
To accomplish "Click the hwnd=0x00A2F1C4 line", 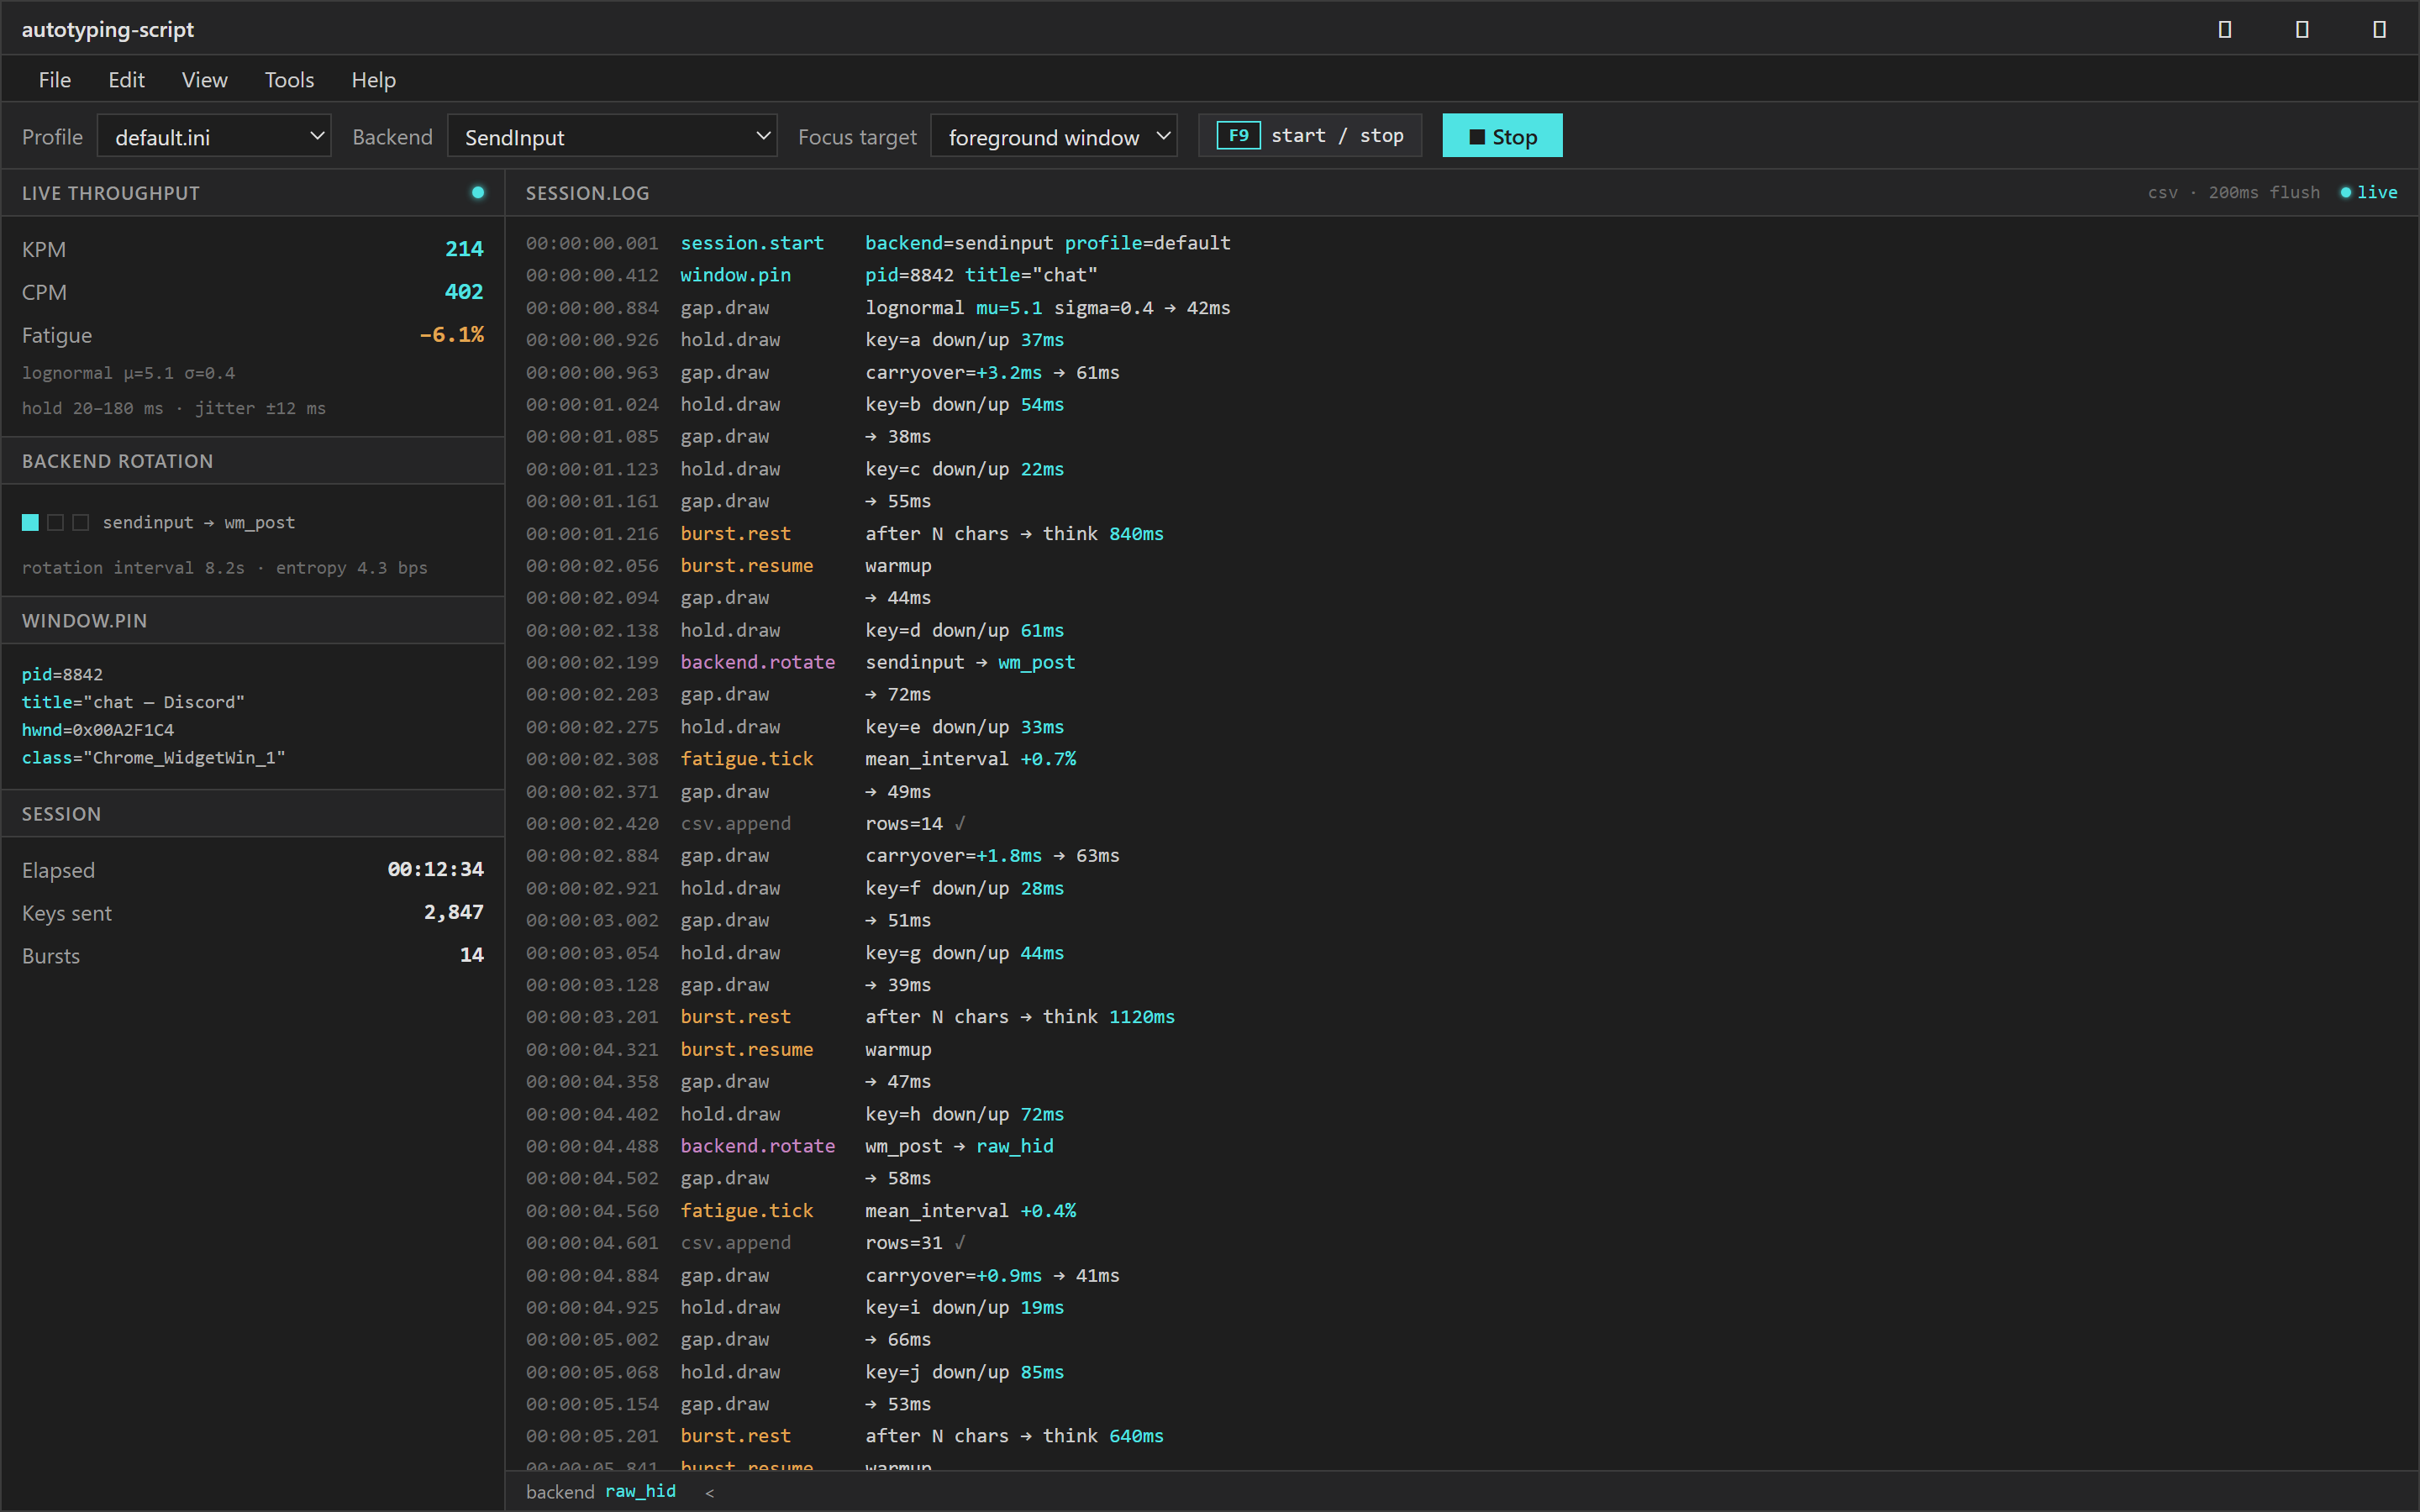I will [98, 731].
